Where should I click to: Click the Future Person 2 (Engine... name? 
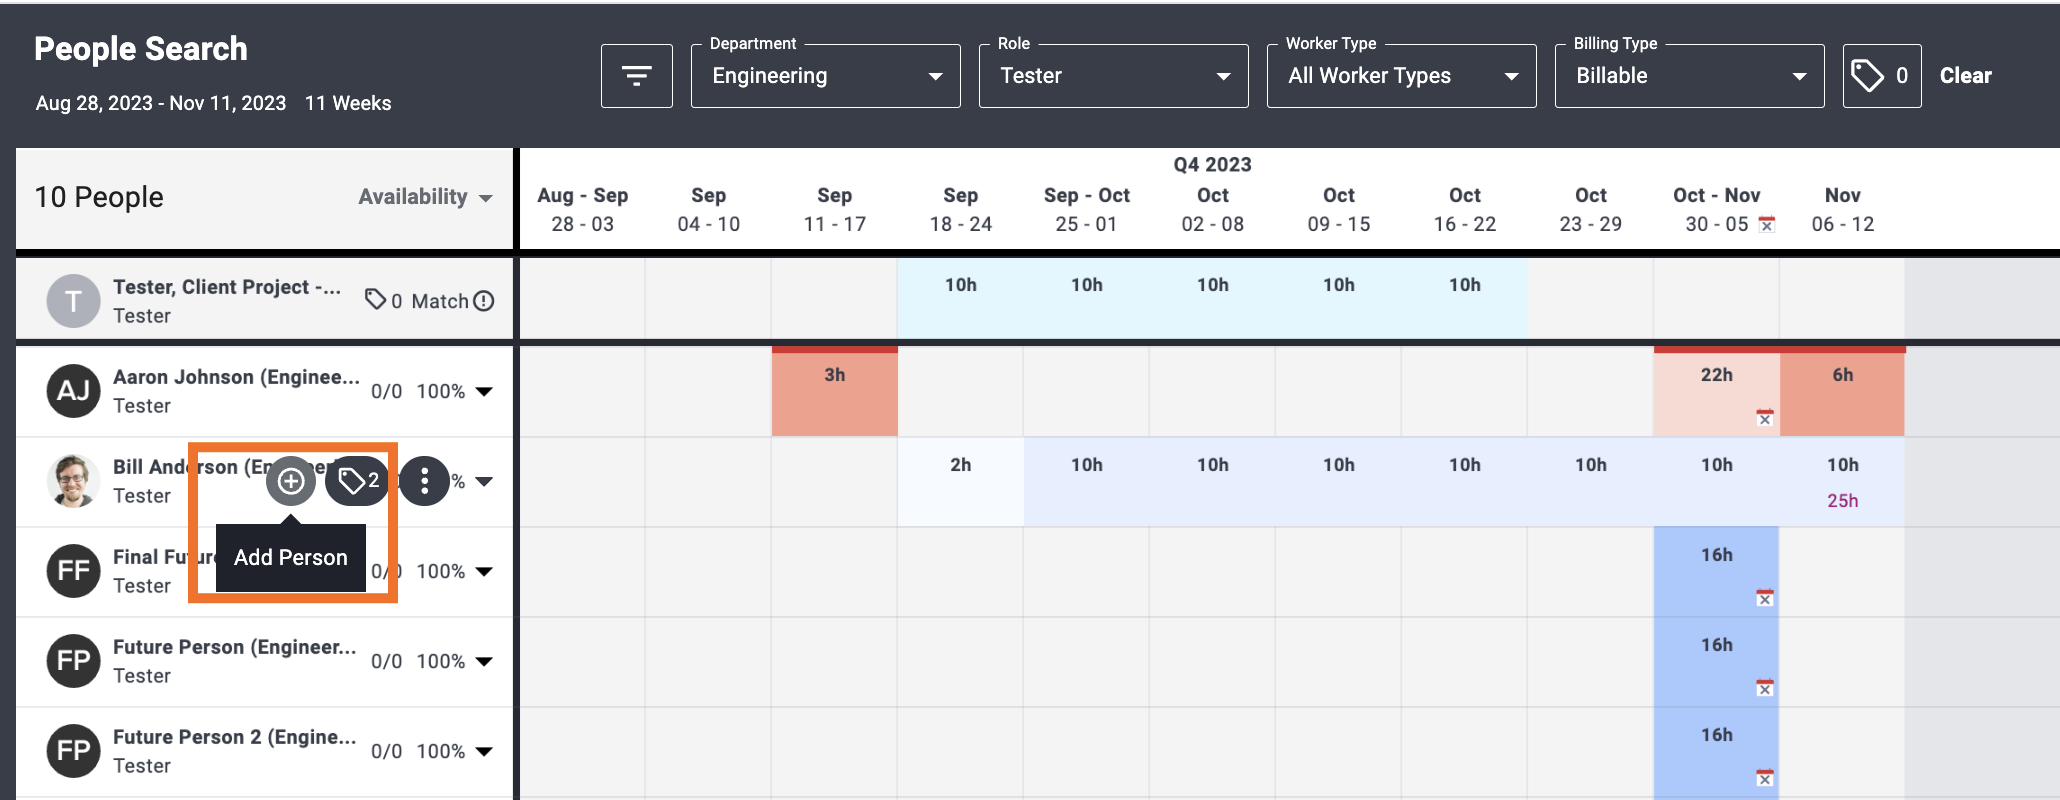(x=235, y=737)
